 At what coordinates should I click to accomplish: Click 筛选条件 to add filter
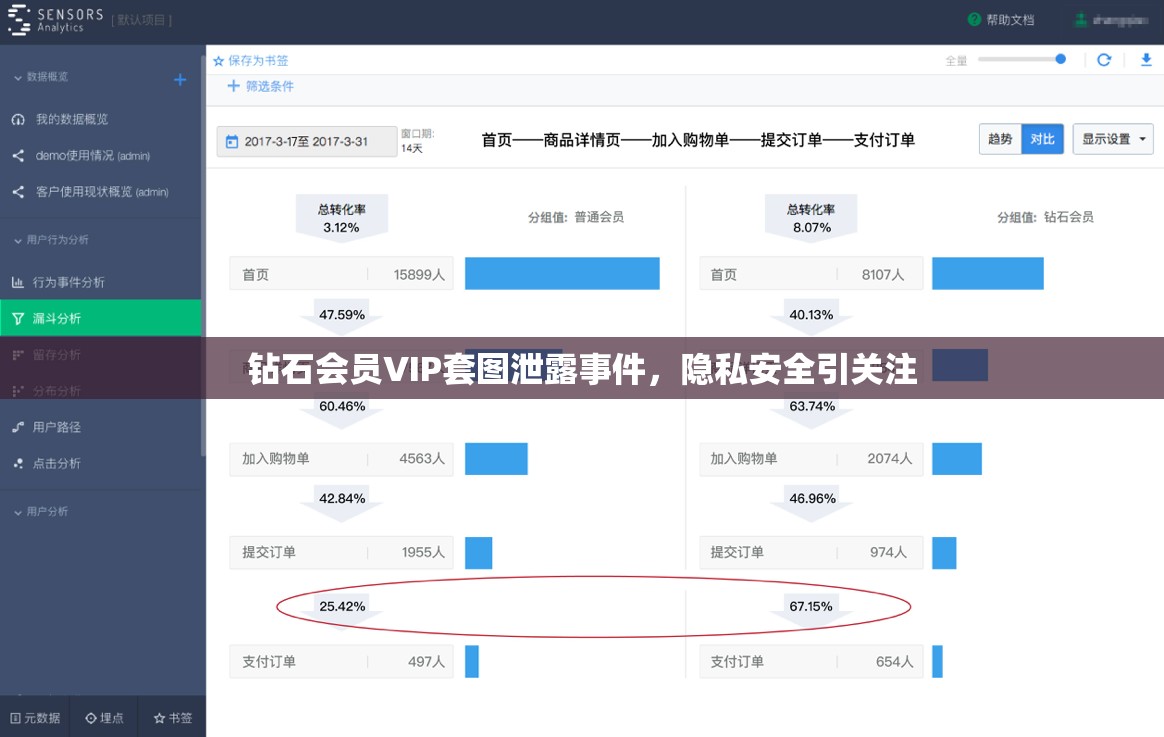tap(269, 86)
